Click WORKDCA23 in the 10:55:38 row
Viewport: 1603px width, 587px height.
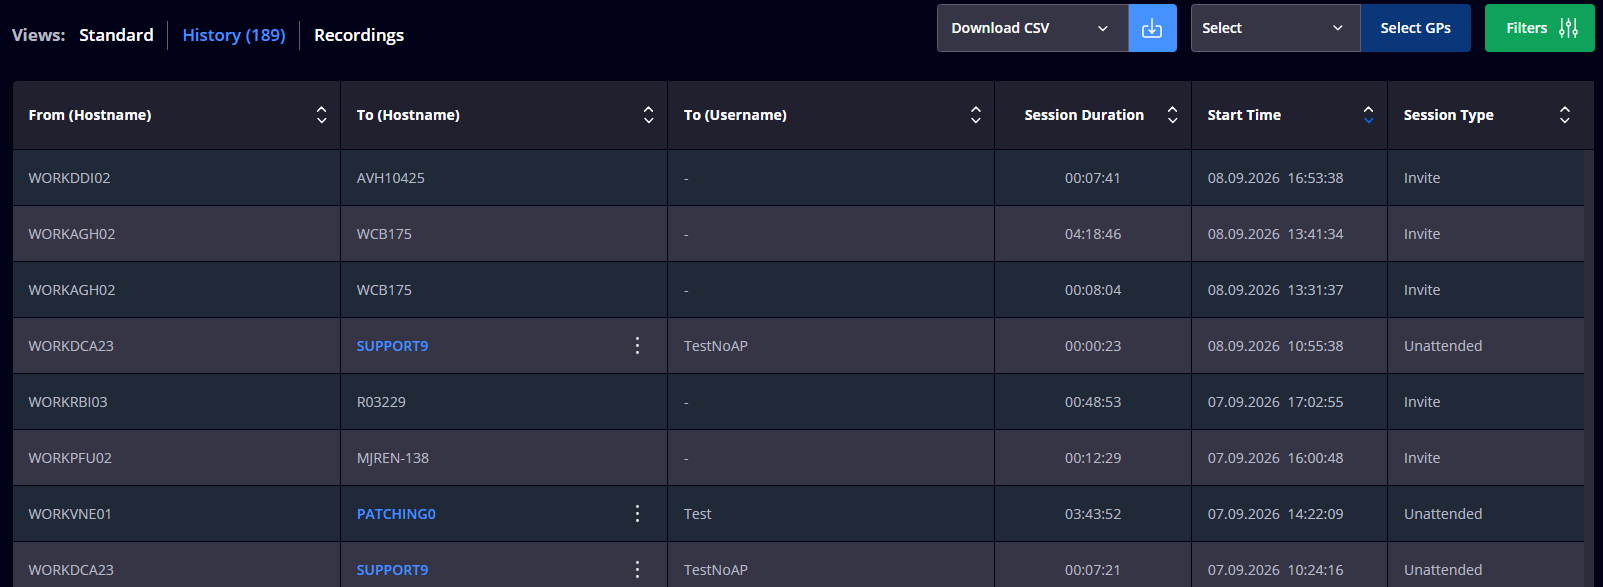click(71, 346)
